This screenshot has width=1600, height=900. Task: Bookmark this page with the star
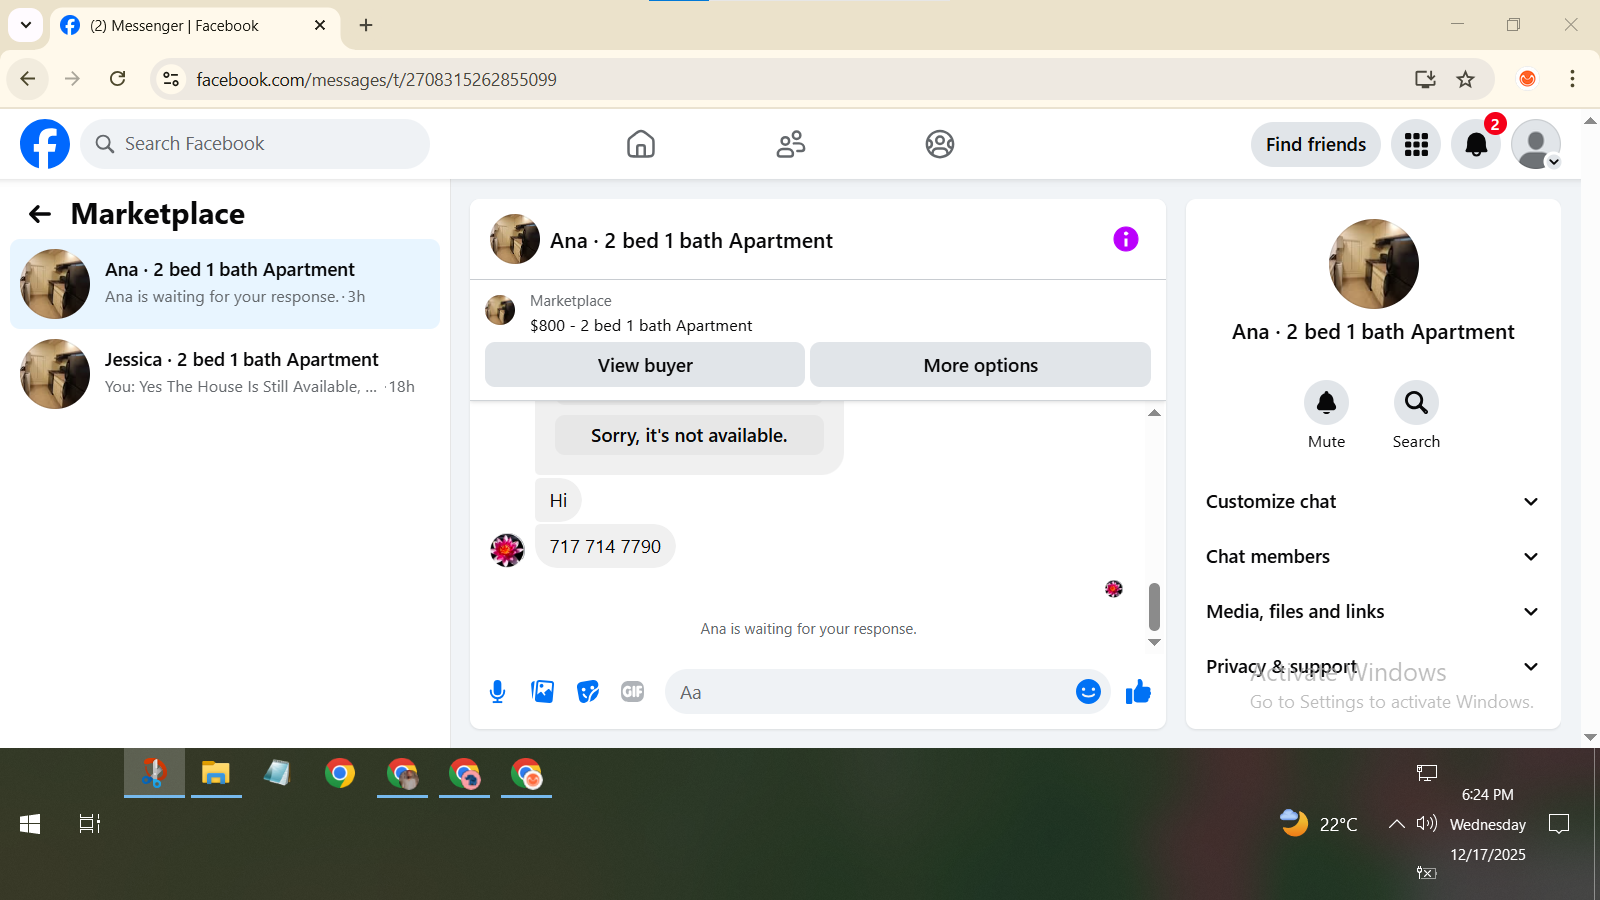pos(1466,79)
